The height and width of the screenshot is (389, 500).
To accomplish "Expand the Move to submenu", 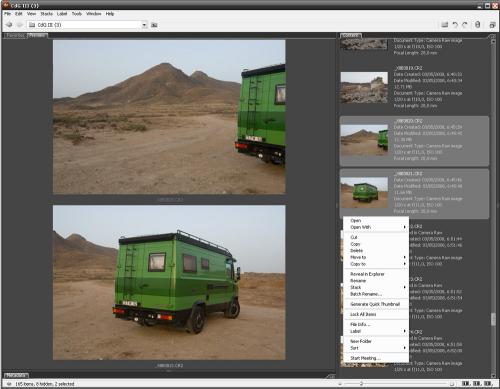I will (x=376, y=257).
